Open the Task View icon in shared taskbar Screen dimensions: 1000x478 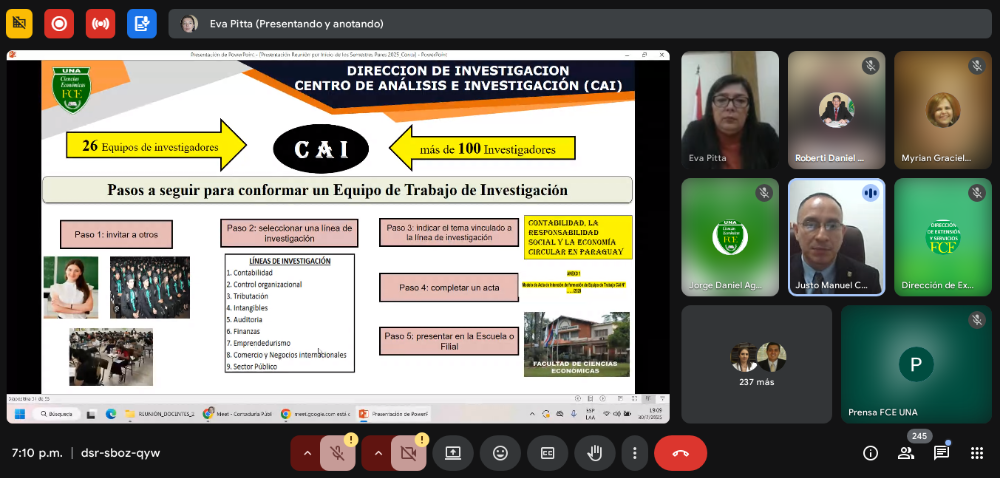coord(91,414)
